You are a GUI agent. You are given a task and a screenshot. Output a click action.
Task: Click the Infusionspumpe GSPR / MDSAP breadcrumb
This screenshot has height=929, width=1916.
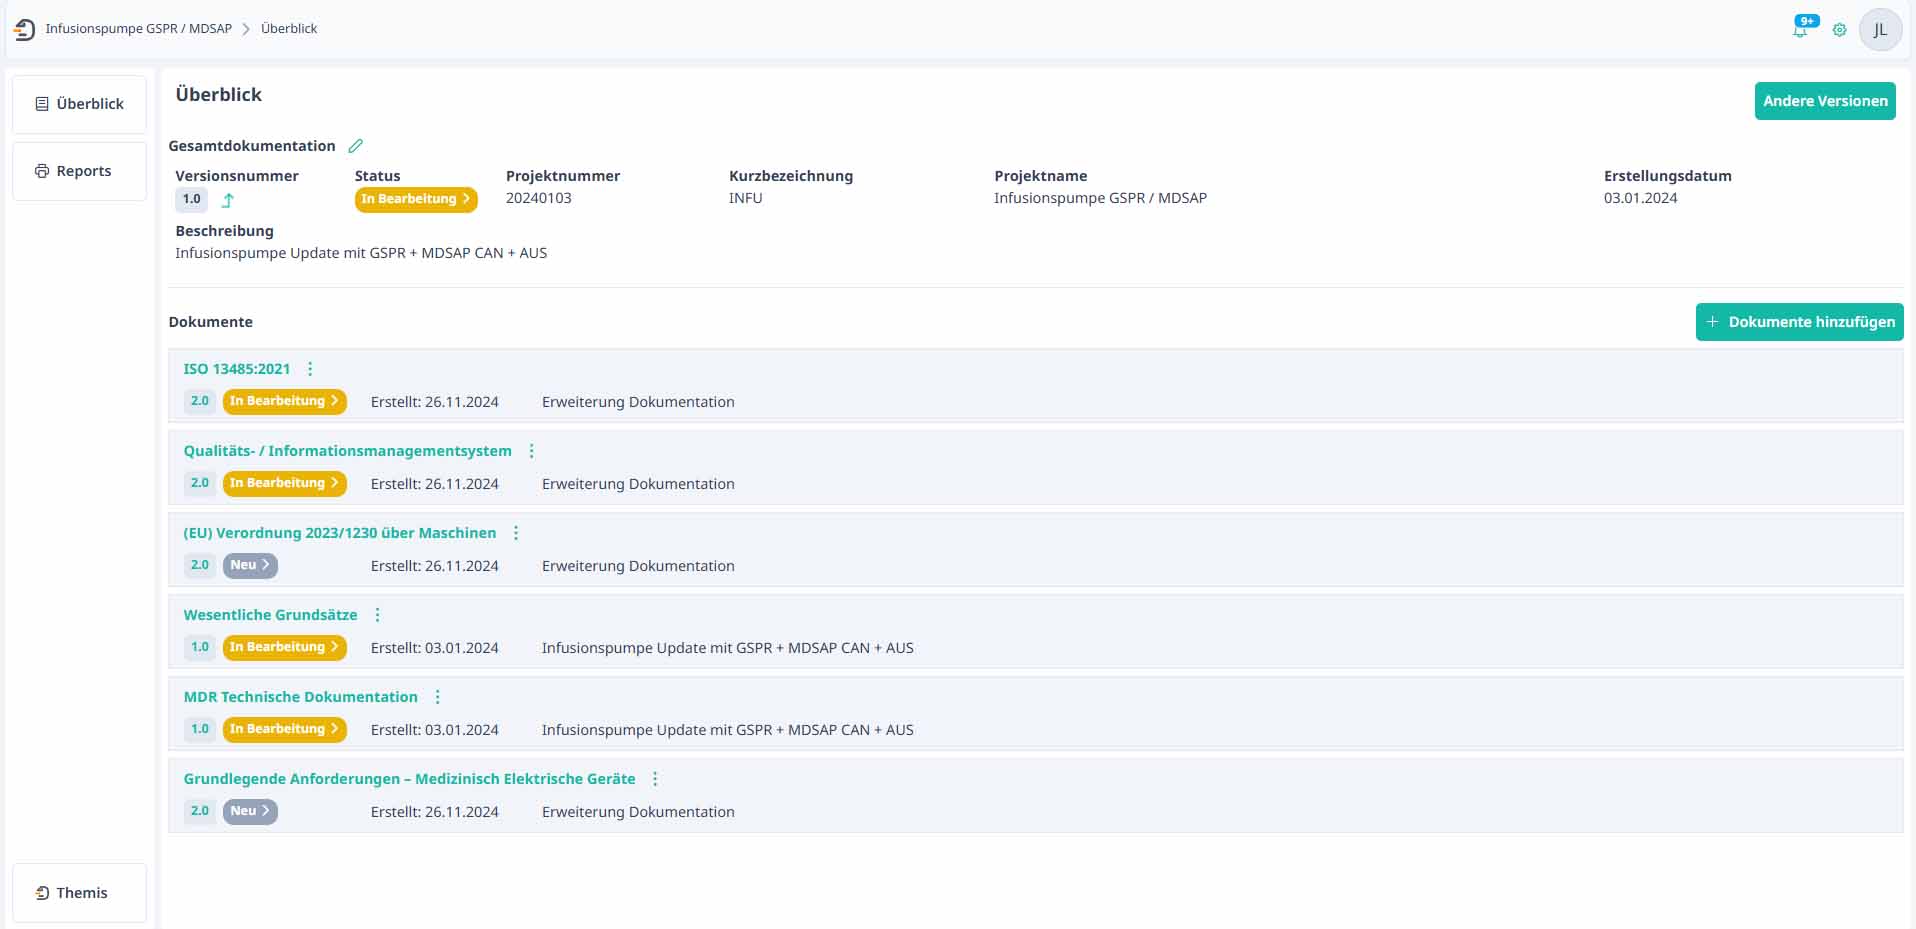[138, 29]
